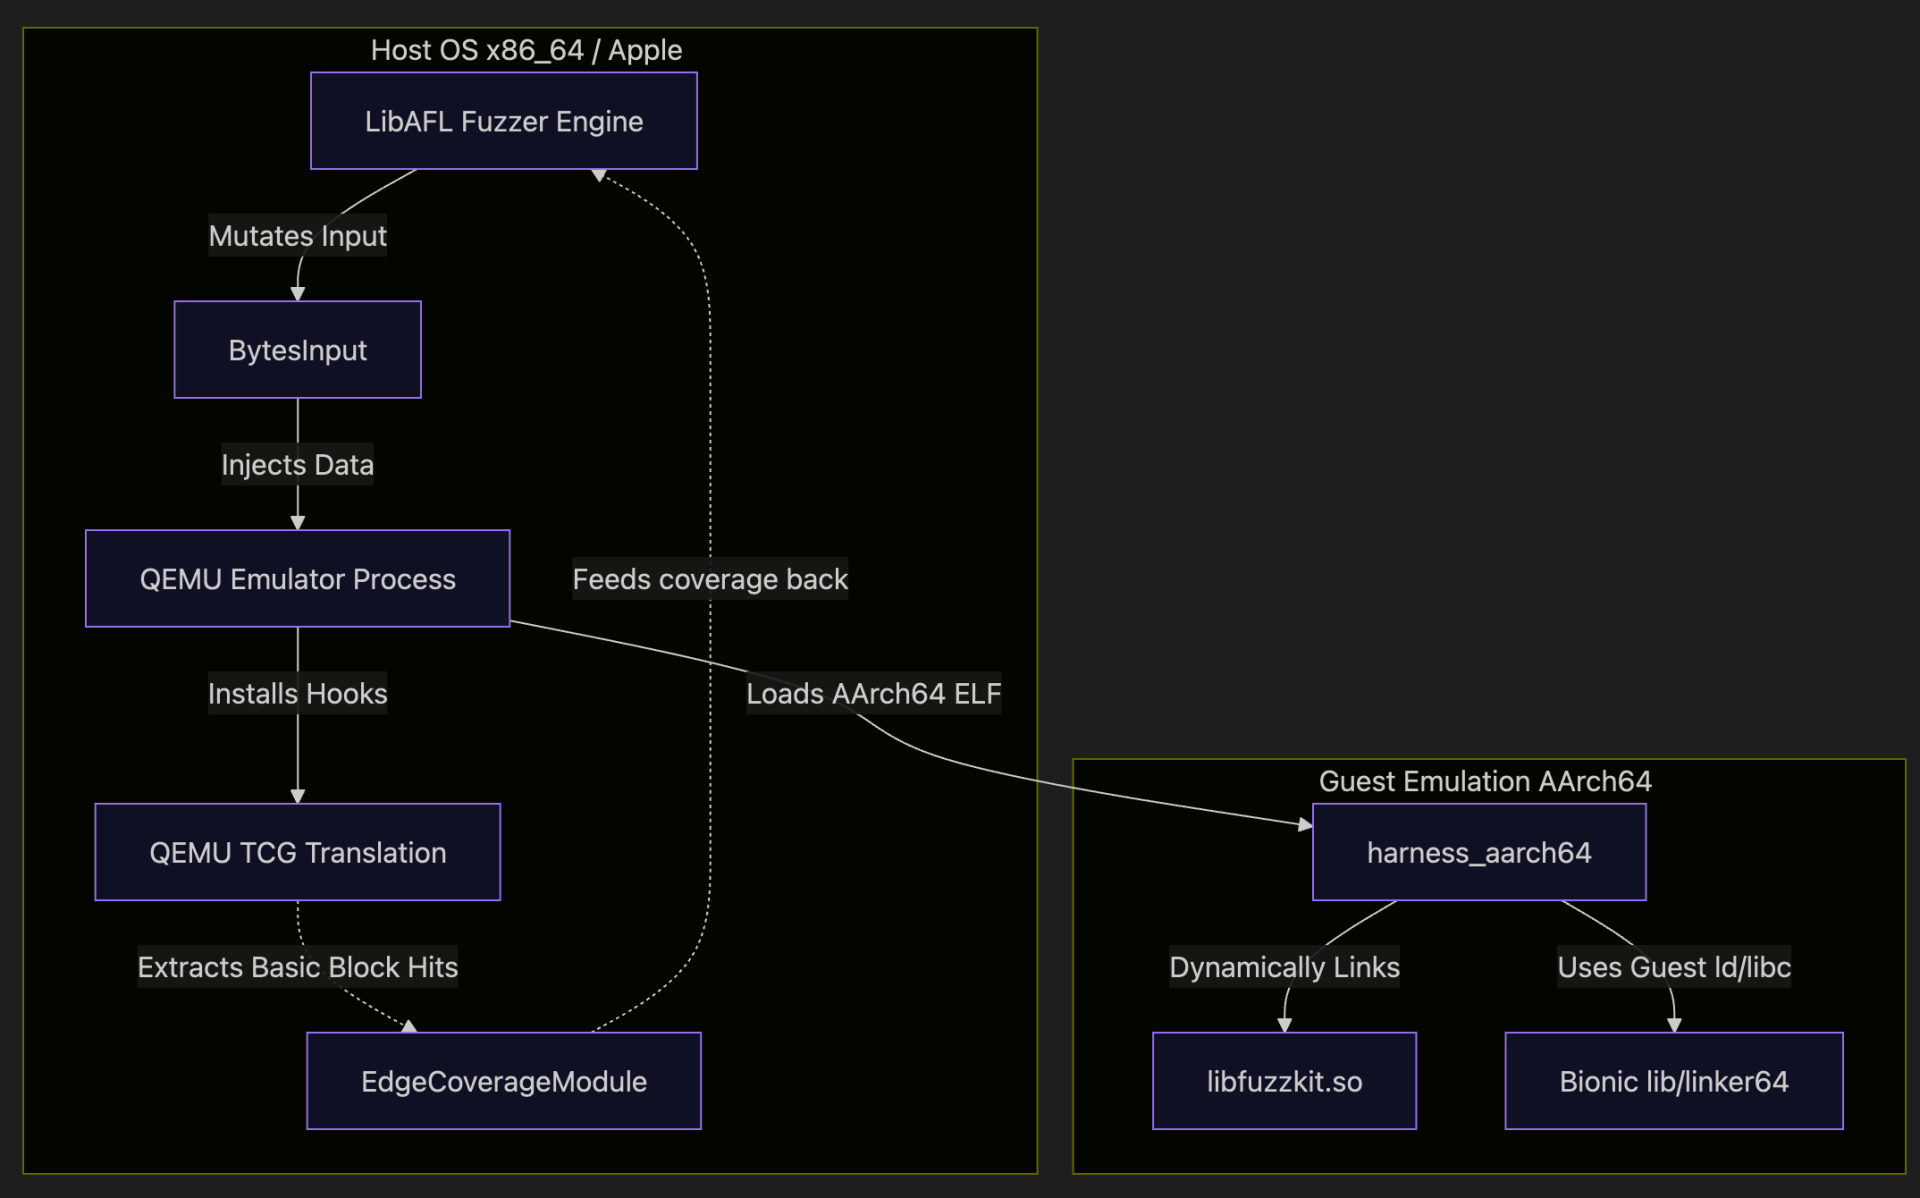Click the Installs Hooks edge label
This screenshot has height=1198, width=1920.
[297, 694]
